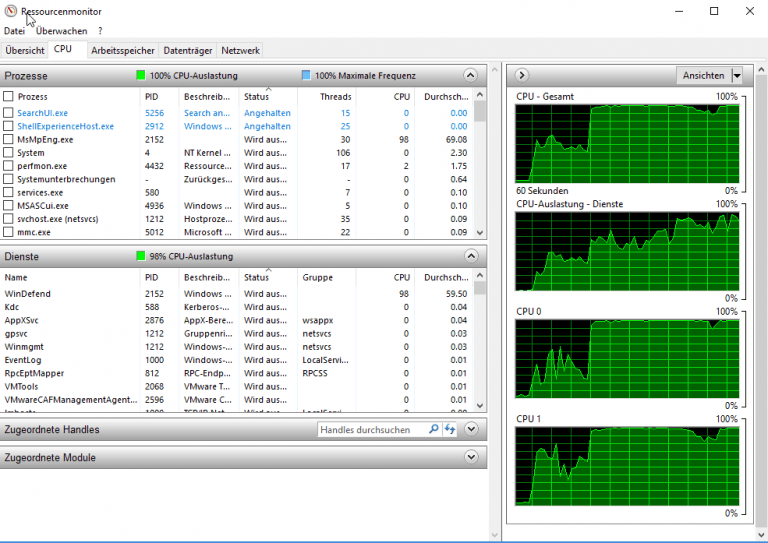This screenshot has height=543, width=768.
Task: Select the WinDefend service row
Action: 237,294
